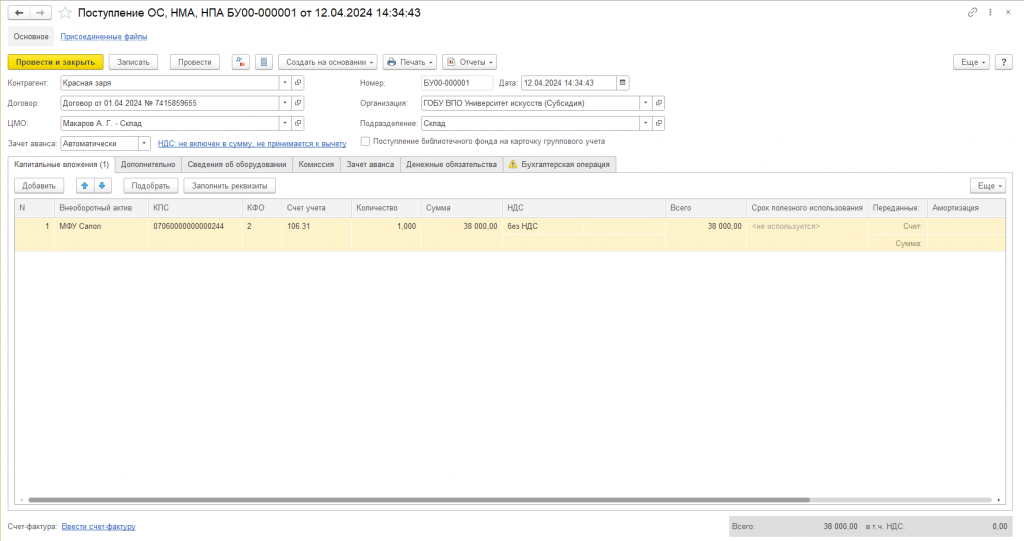Click the Dt/Kt postings icon in toolbar
The width and height of the screenshot is (1024, 541).
point(241,62)
